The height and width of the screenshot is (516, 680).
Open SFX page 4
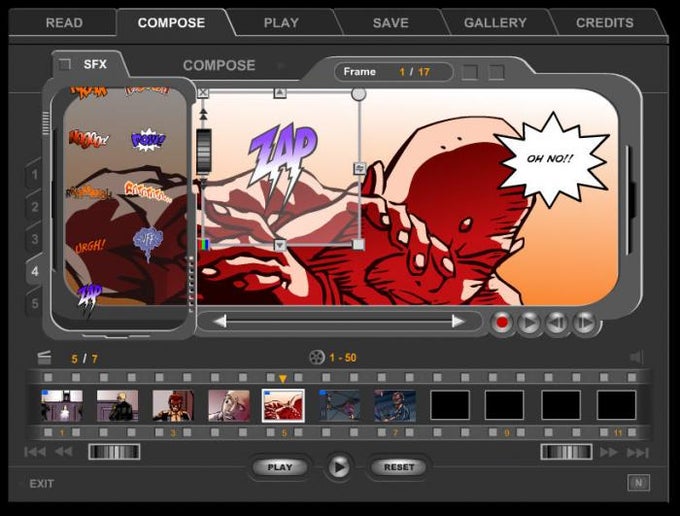click(34, 271)
